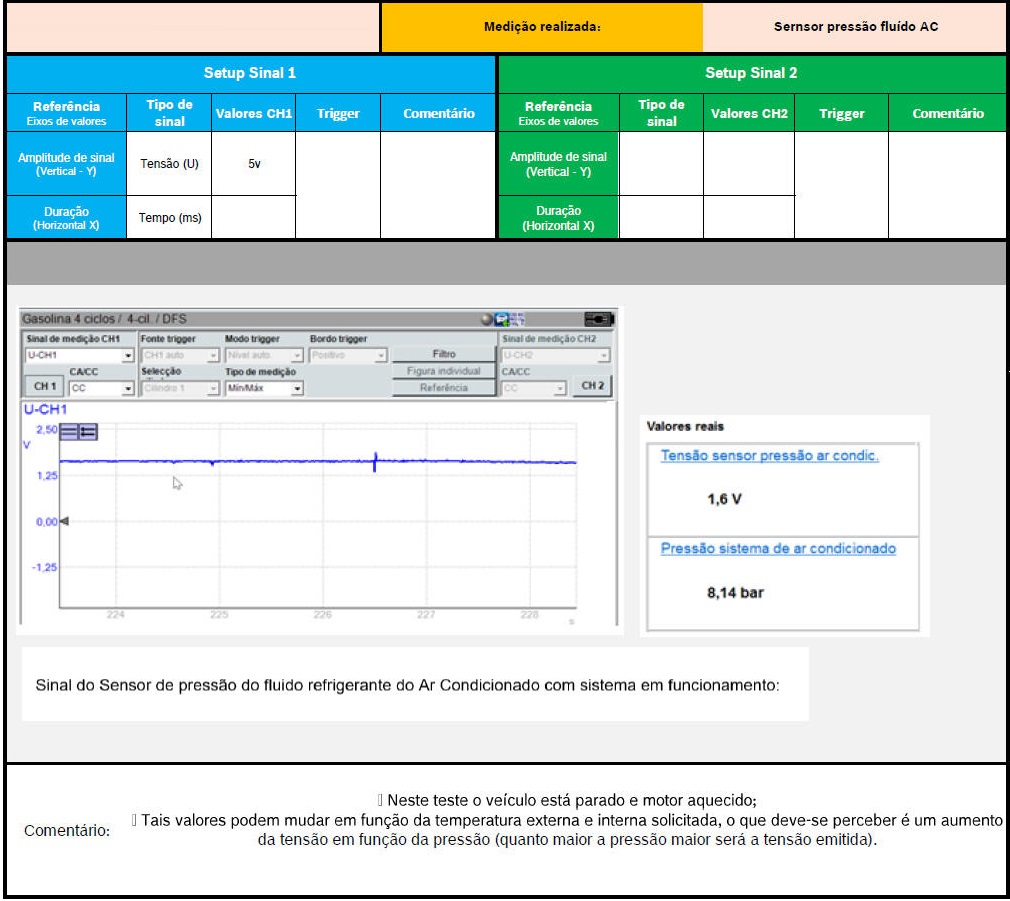Click the battery status icon in title bar
The image size is (1010, 901).
click(597, 319)
